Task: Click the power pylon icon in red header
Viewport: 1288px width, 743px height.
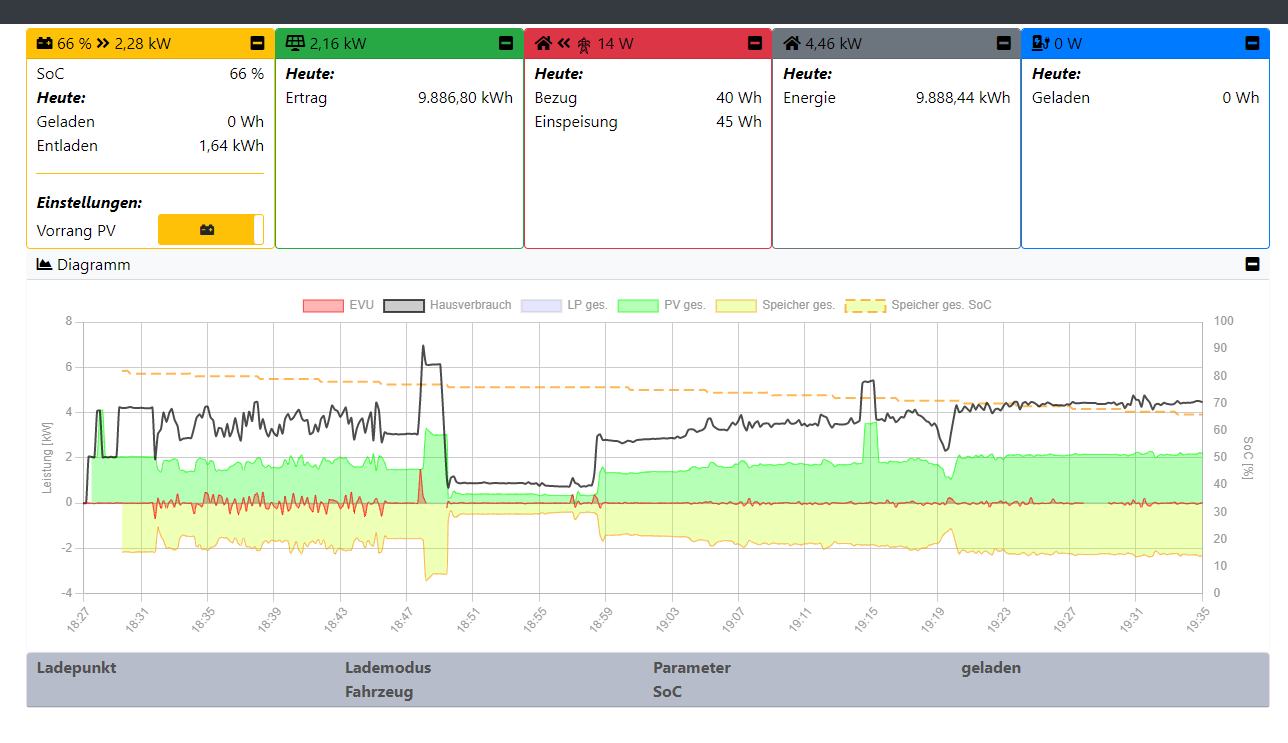Action: coord(584,44)
